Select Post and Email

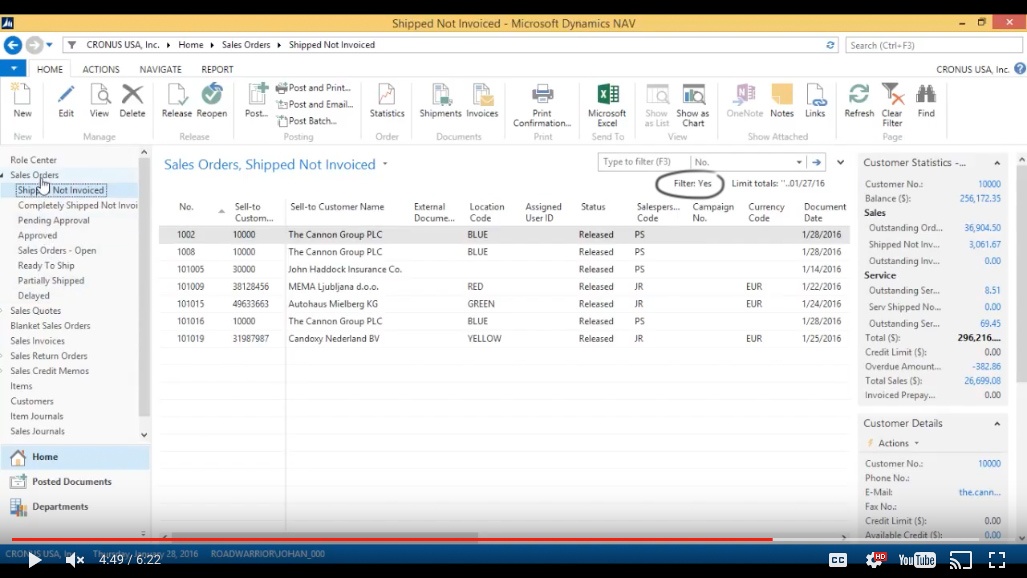[315, 104]
